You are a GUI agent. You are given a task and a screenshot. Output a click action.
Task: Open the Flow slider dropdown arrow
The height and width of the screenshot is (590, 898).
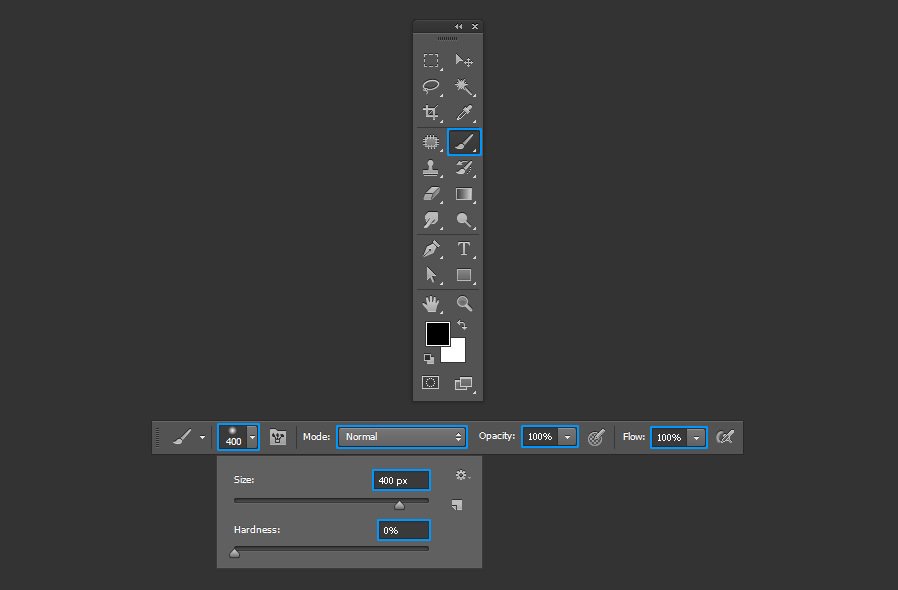tap(696, 438)
